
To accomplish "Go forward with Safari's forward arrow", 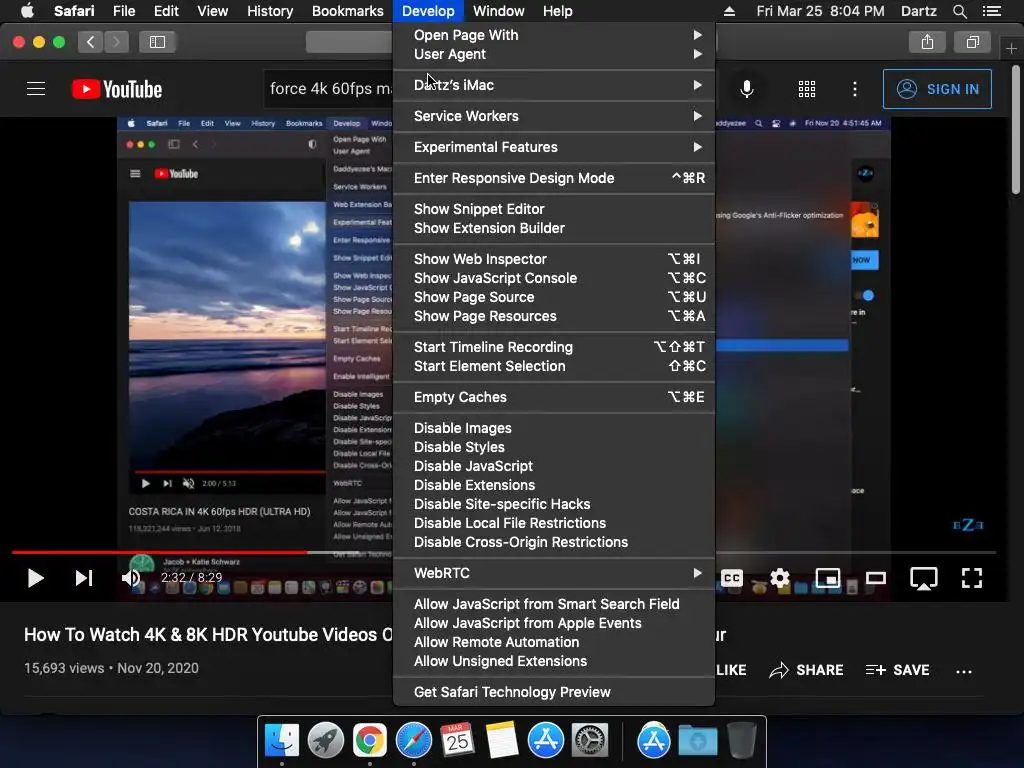I will pyautogui.click(x=116, y=42).
